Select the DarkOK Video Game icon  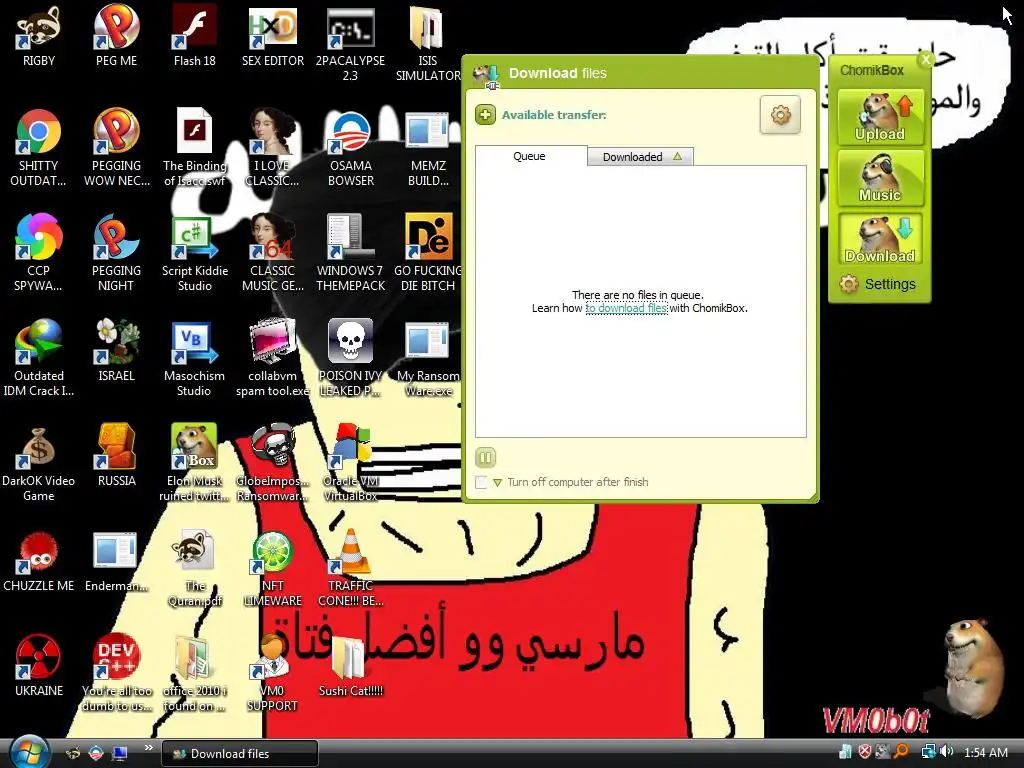pyautogui.click(x=39, y=464)
